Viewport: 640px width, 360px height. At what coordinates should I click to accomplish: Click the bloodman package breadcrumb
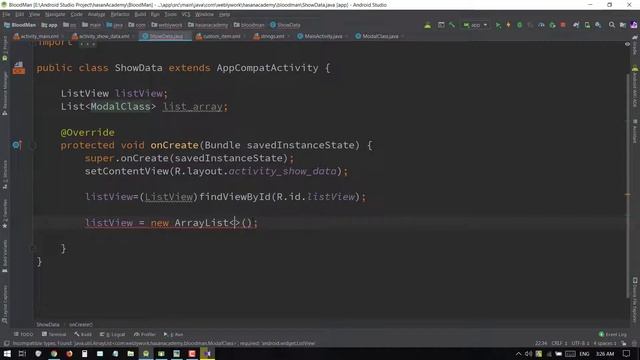point(249,25)
